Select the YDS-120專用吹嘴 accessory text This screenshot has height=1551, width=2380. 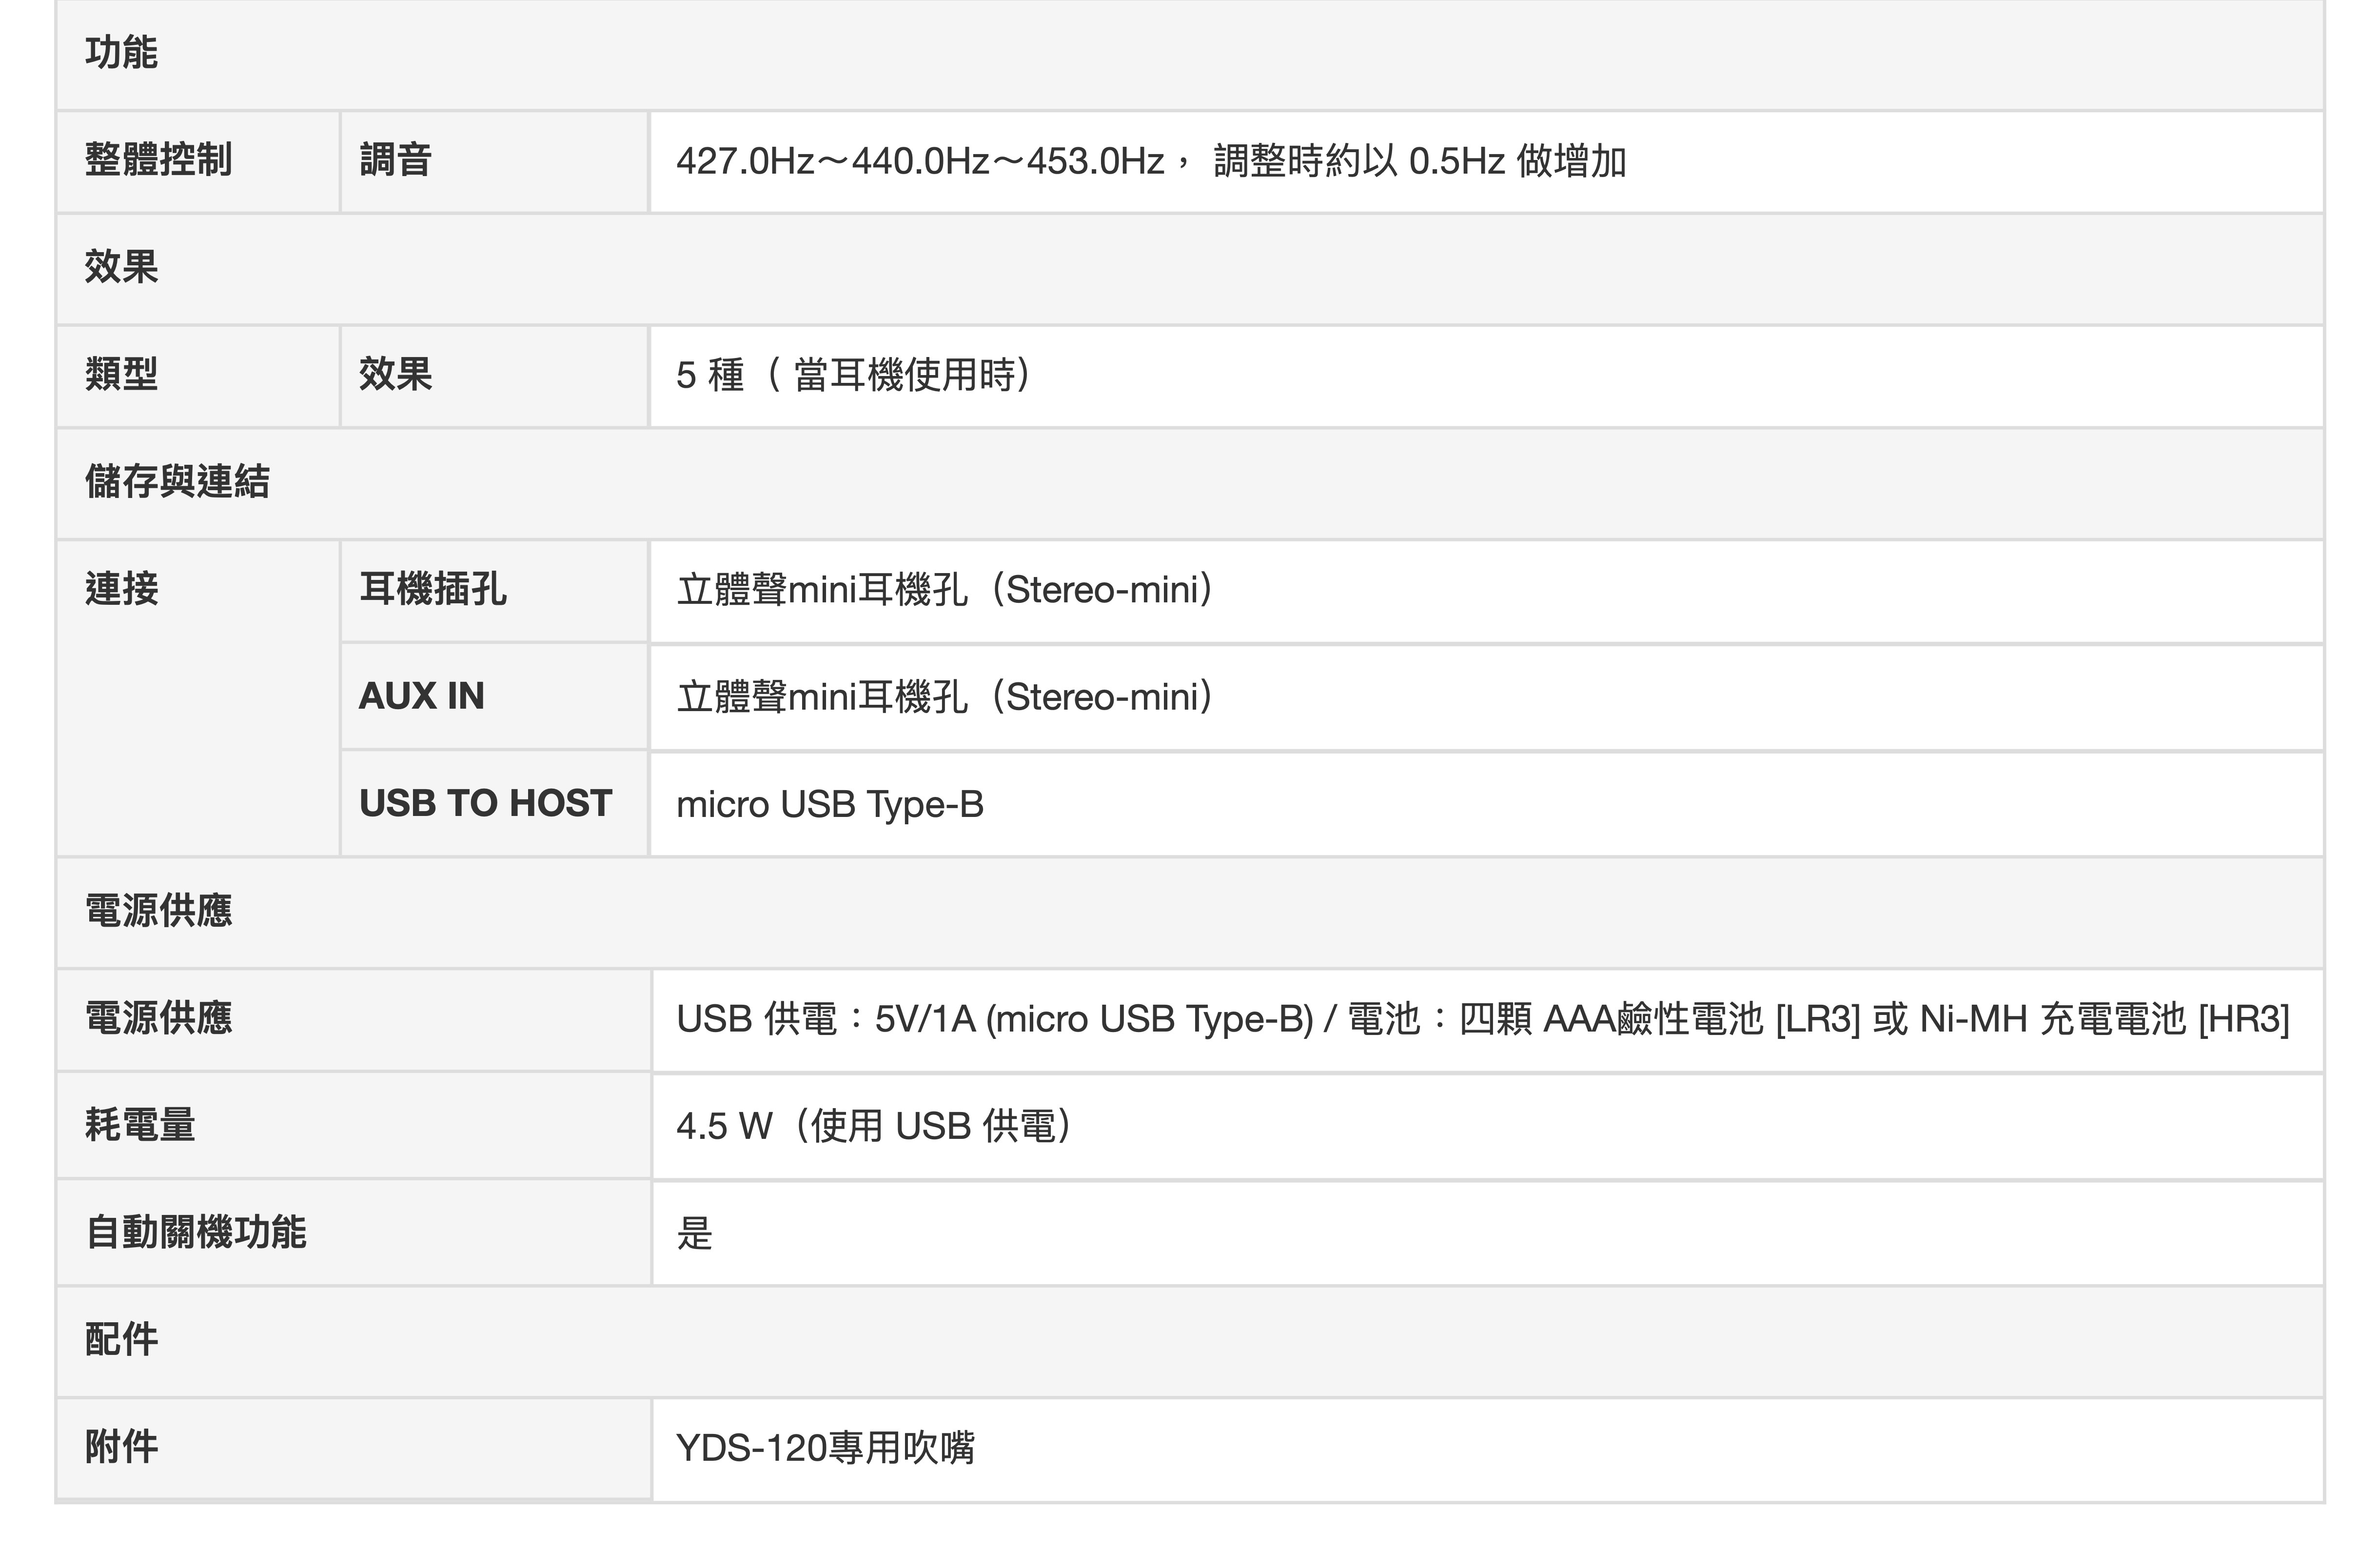coord(825,1447)
